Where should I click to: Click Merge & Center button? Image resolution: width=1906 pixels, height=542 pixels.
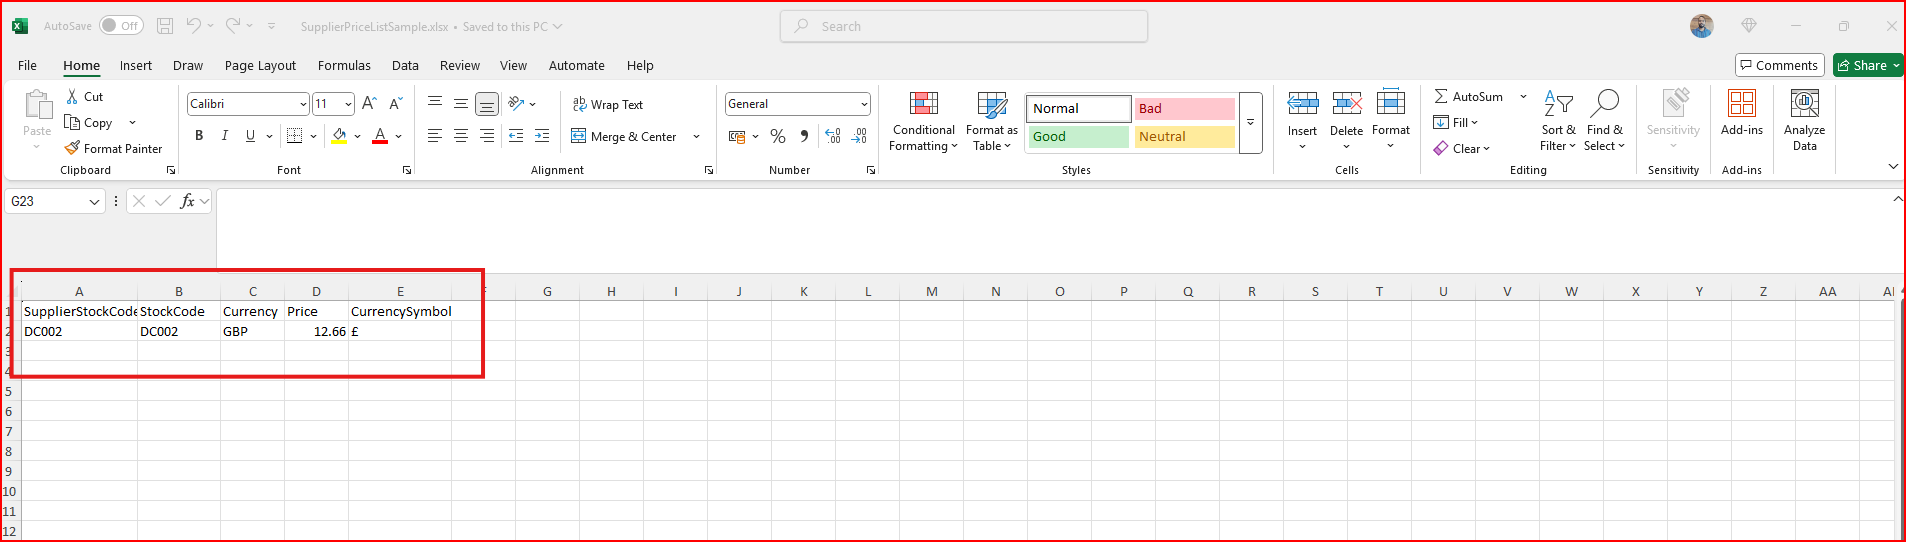pyautogui.click(x=624, y=136)
